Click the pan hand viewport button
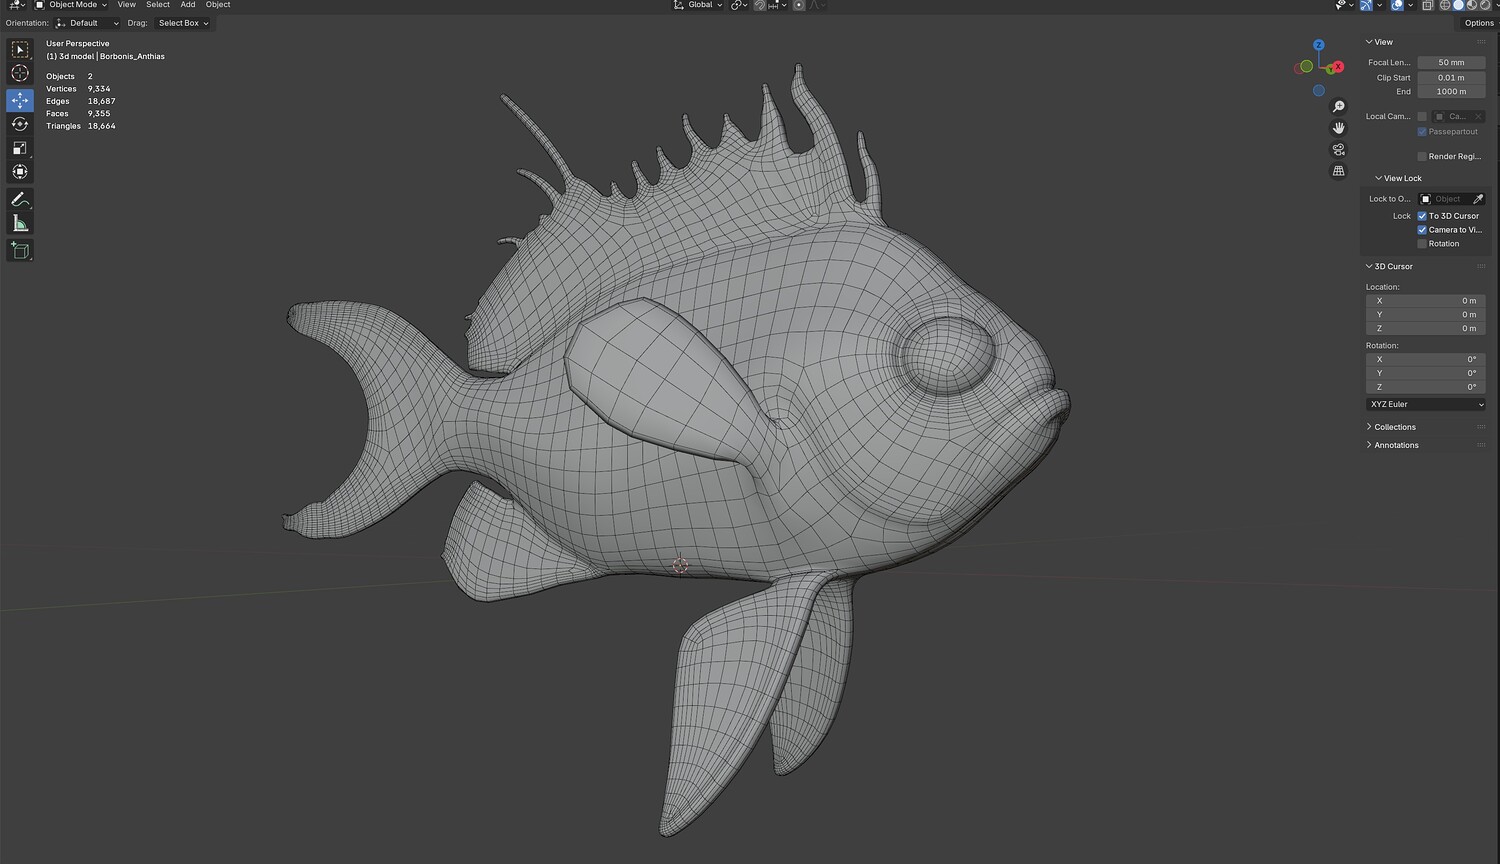This screenshot has height=864, width=1500. (1338, 128)
